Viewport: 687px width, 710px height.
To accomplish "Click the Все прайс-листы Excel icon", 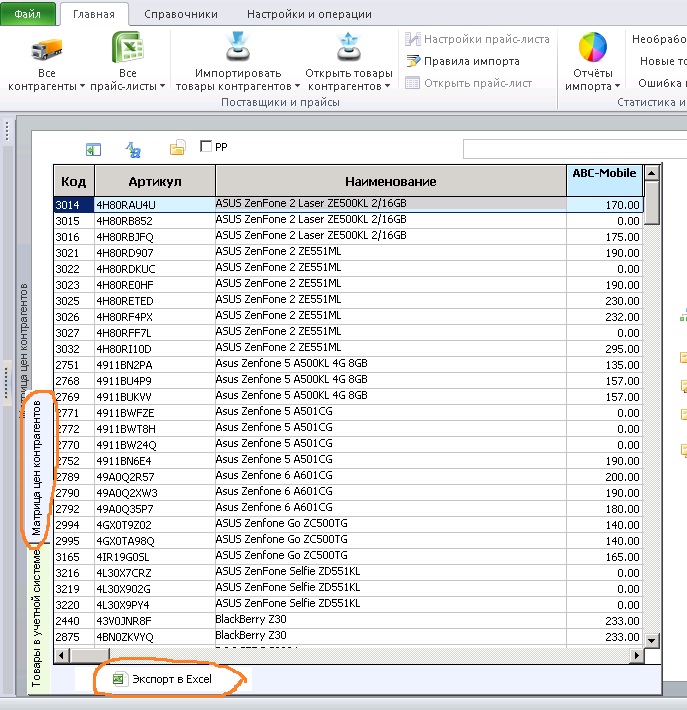I will tap(128, 47).
